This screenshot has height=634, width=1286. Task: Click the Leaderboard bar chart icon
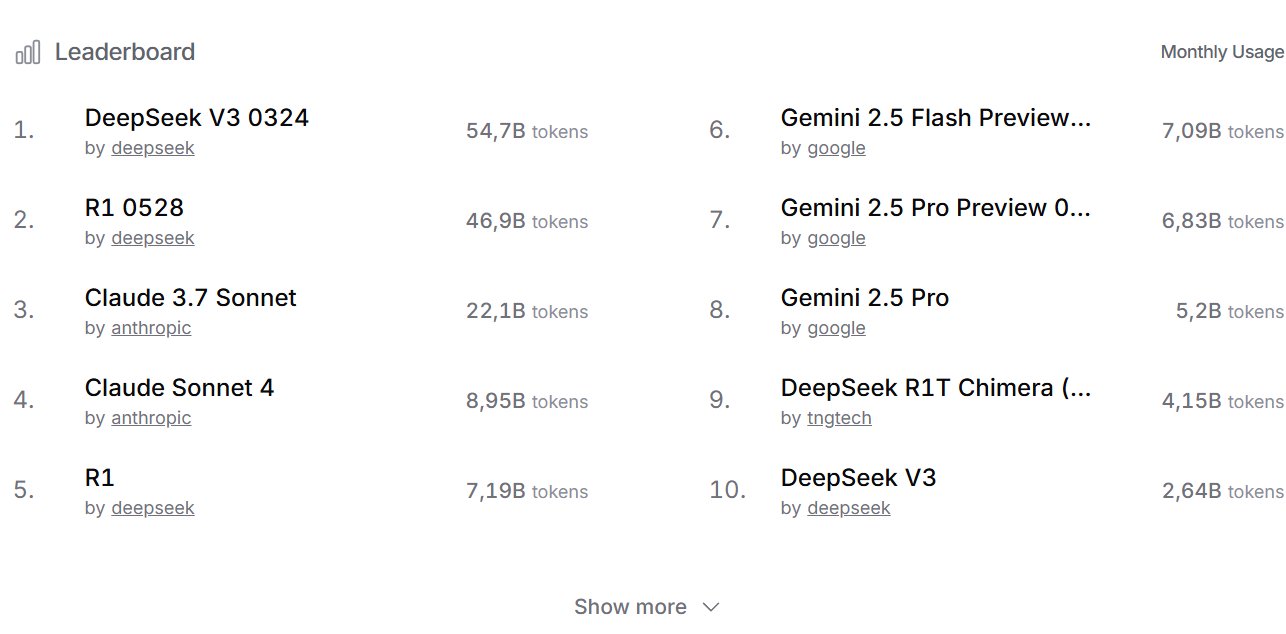tap(28, 53)
